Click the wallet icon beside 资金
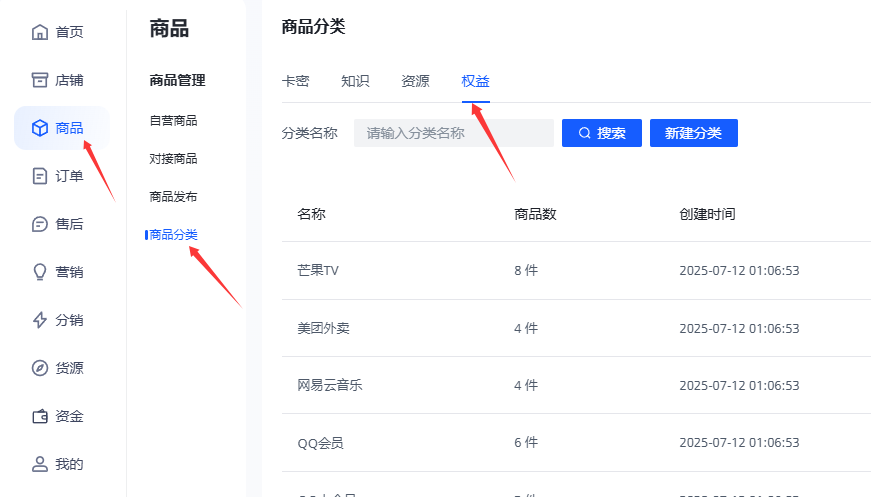This screenshot has width=871, height=497. click(x=39, y=416)
